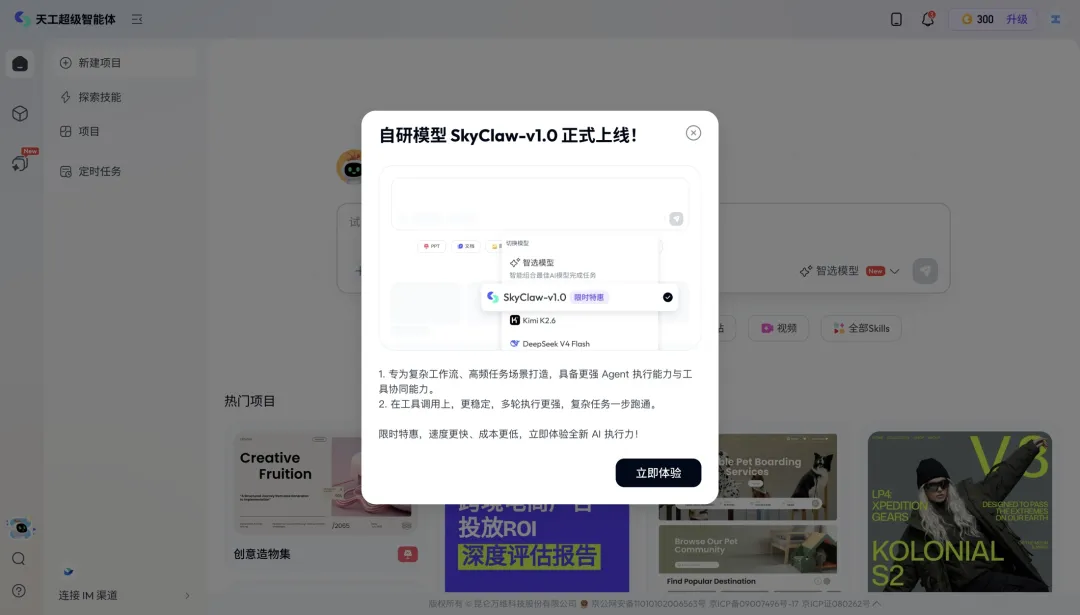The height and width of the screenshot is (615, 1080).
Task: Open the help question mark icon
Action: (19, 591)
